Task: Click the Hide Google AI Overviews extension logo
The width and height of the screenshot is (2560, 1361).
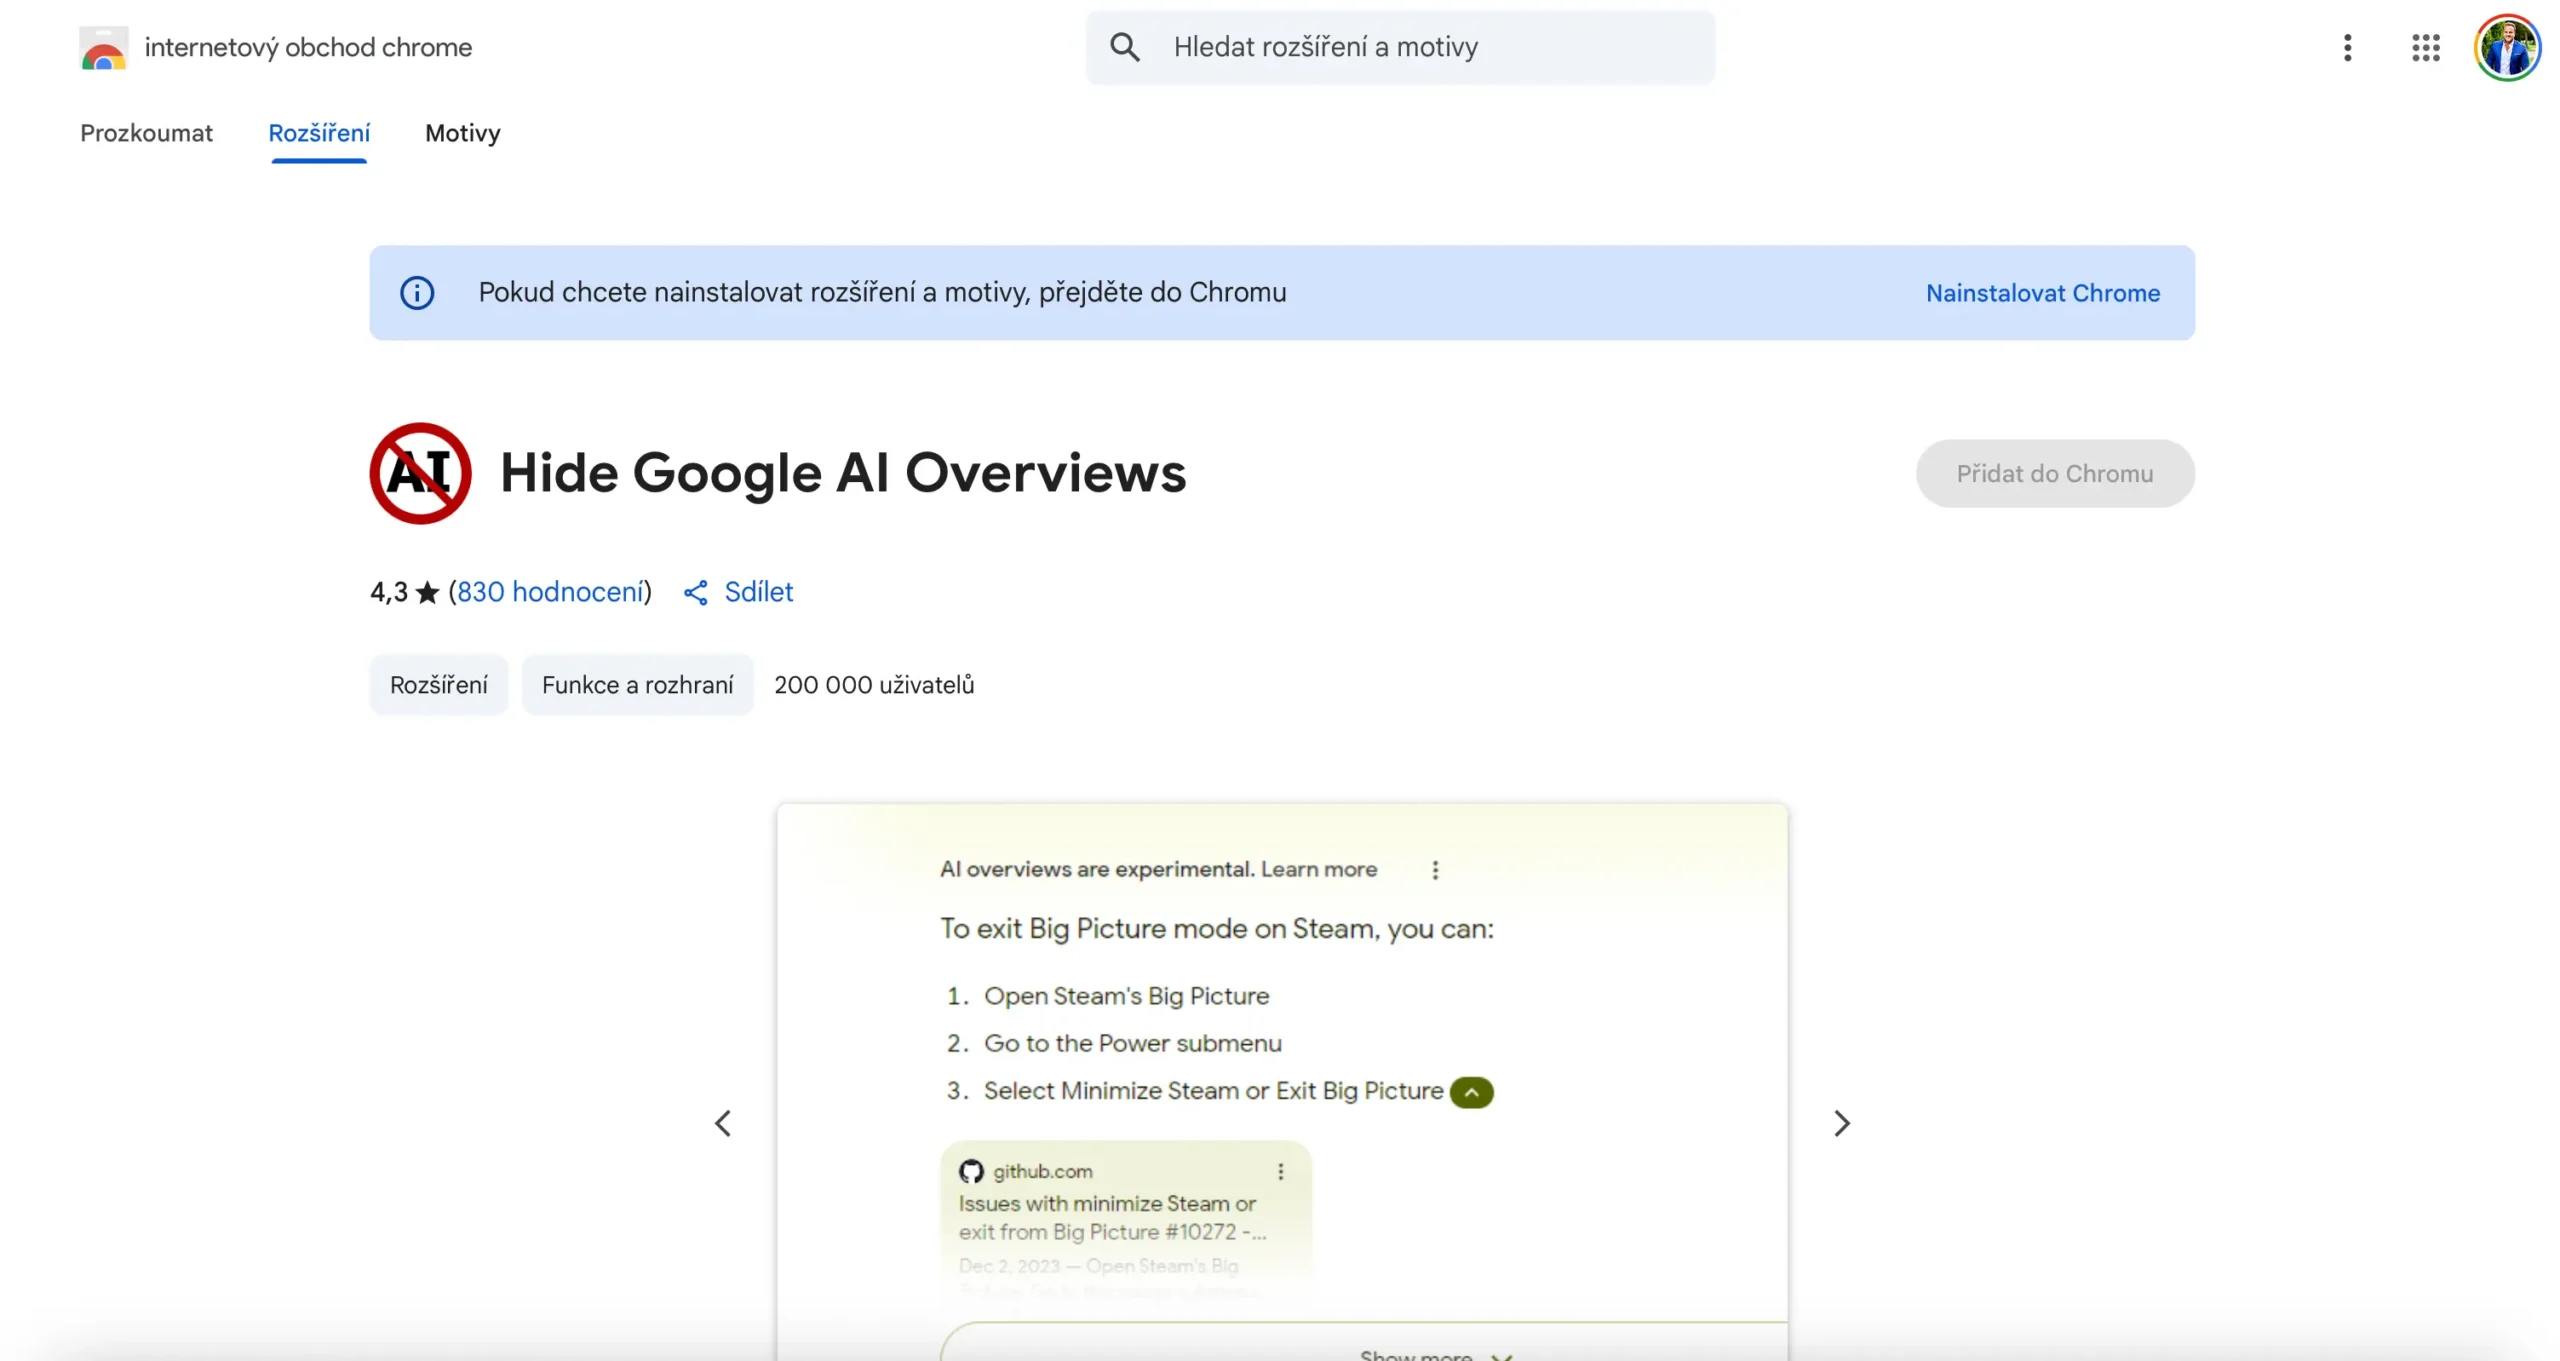Action: pyautogui.click(x=419, y=473)
